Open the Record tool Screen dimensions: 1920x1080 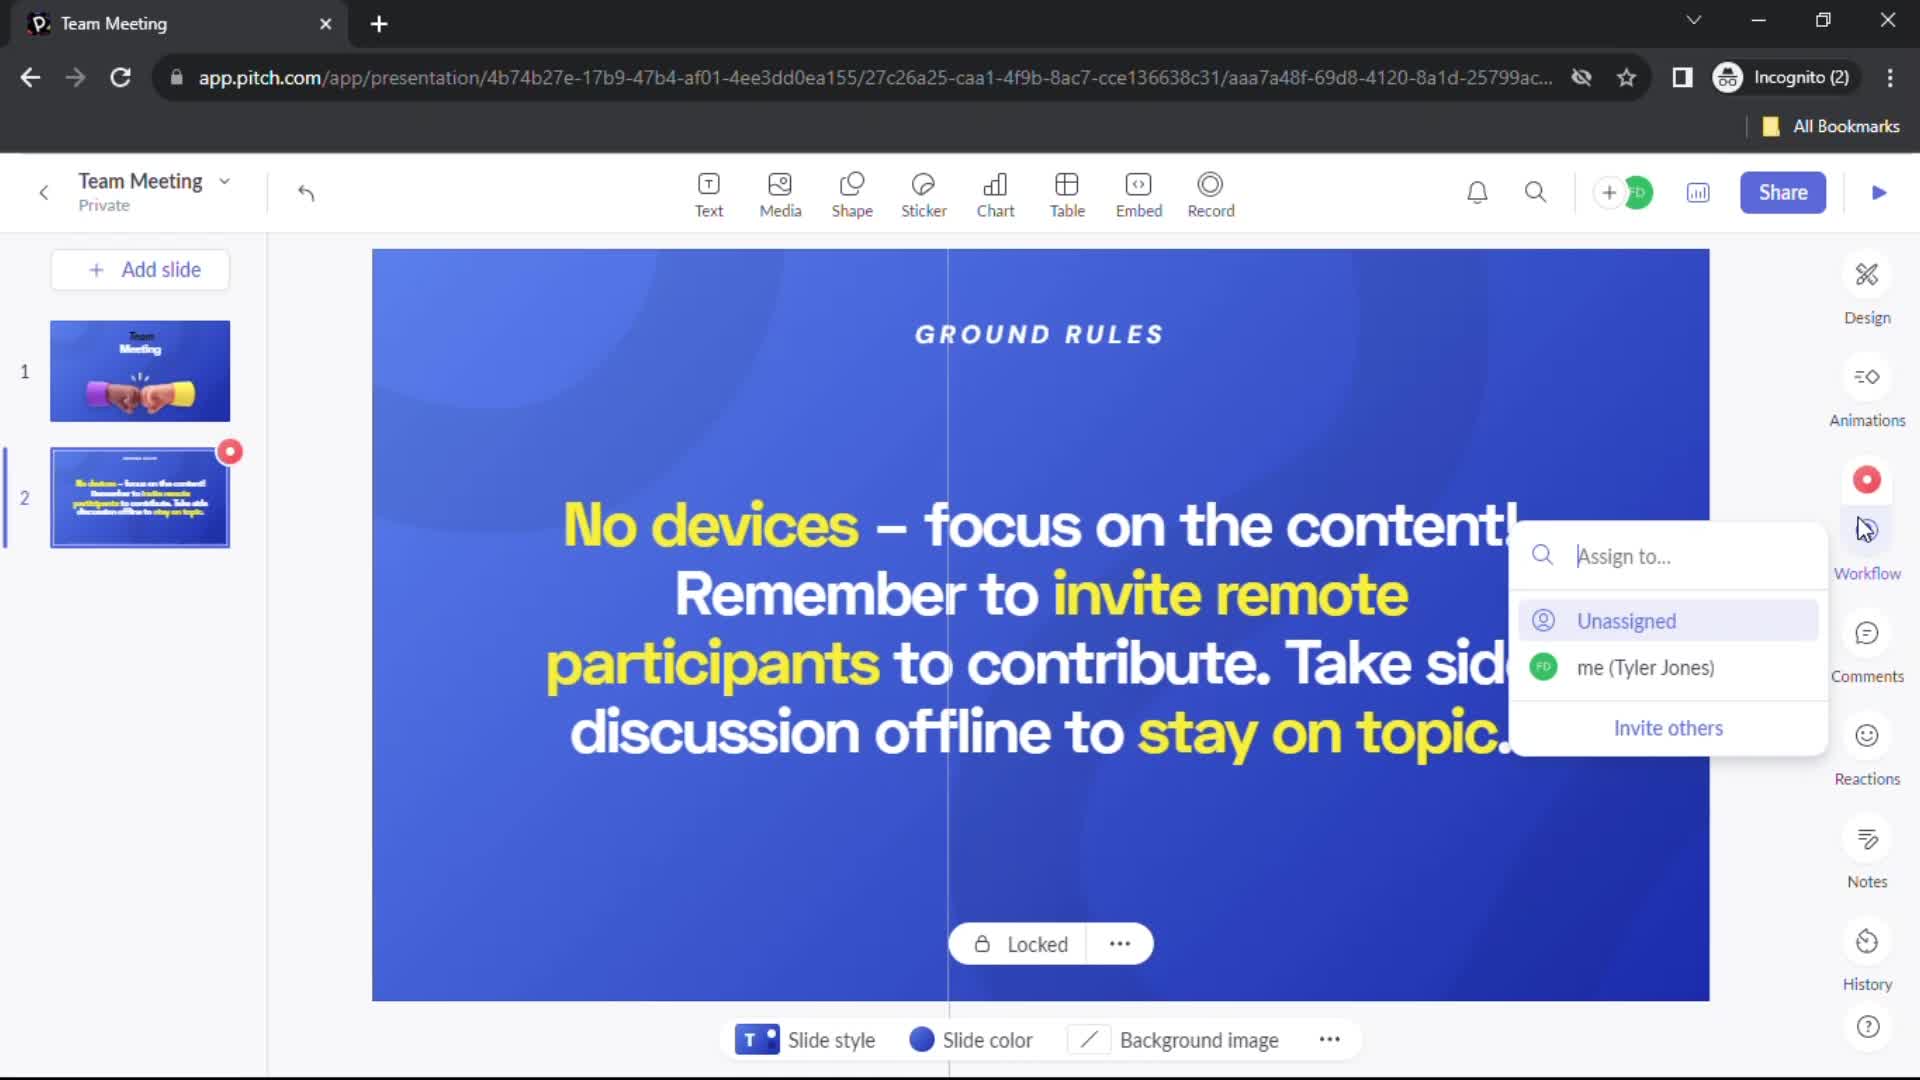(1212, 194)
